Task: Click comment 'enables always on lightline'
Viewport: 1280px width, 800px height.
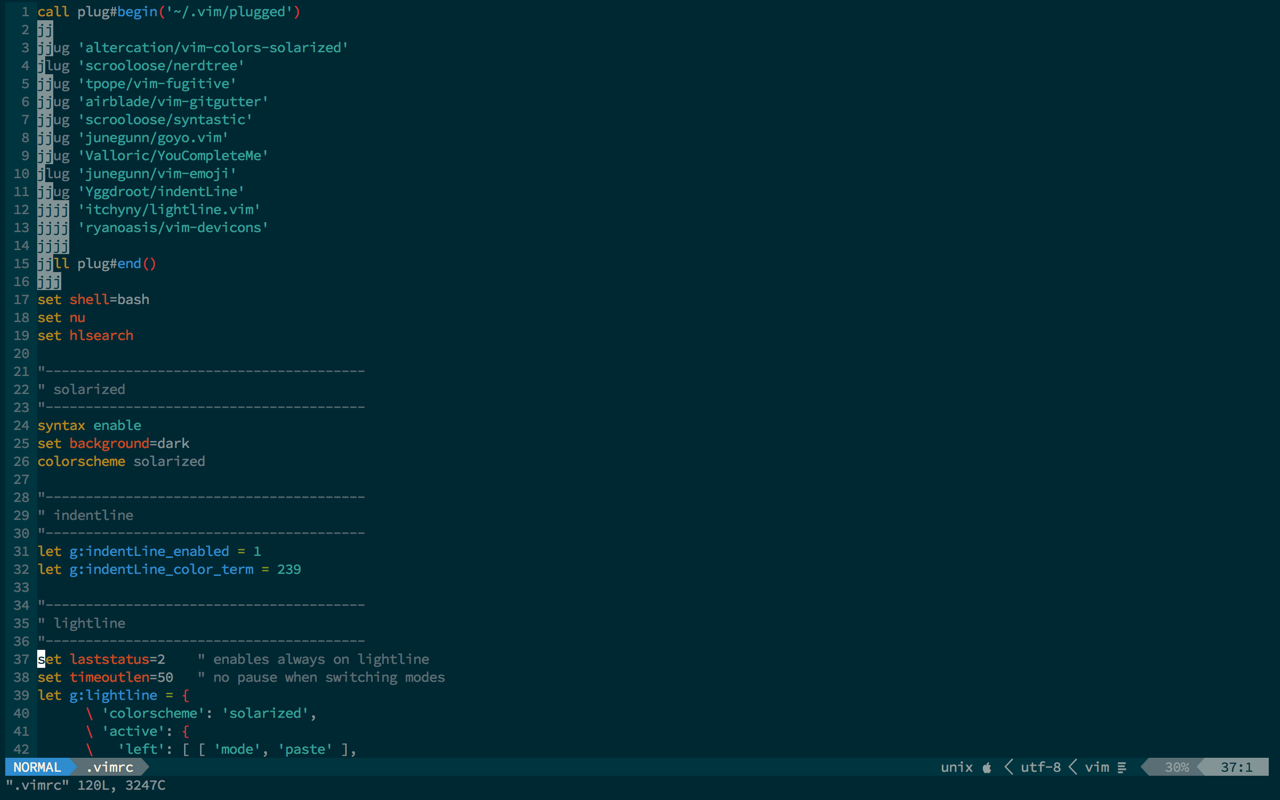Action: point(322,659)
